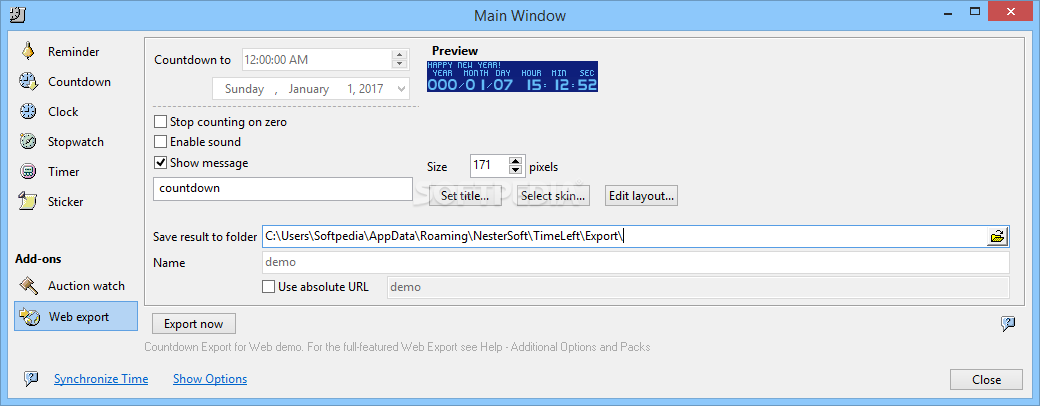Maximize the Main Window
The image size is (1040, 406).
pos(975,11)
